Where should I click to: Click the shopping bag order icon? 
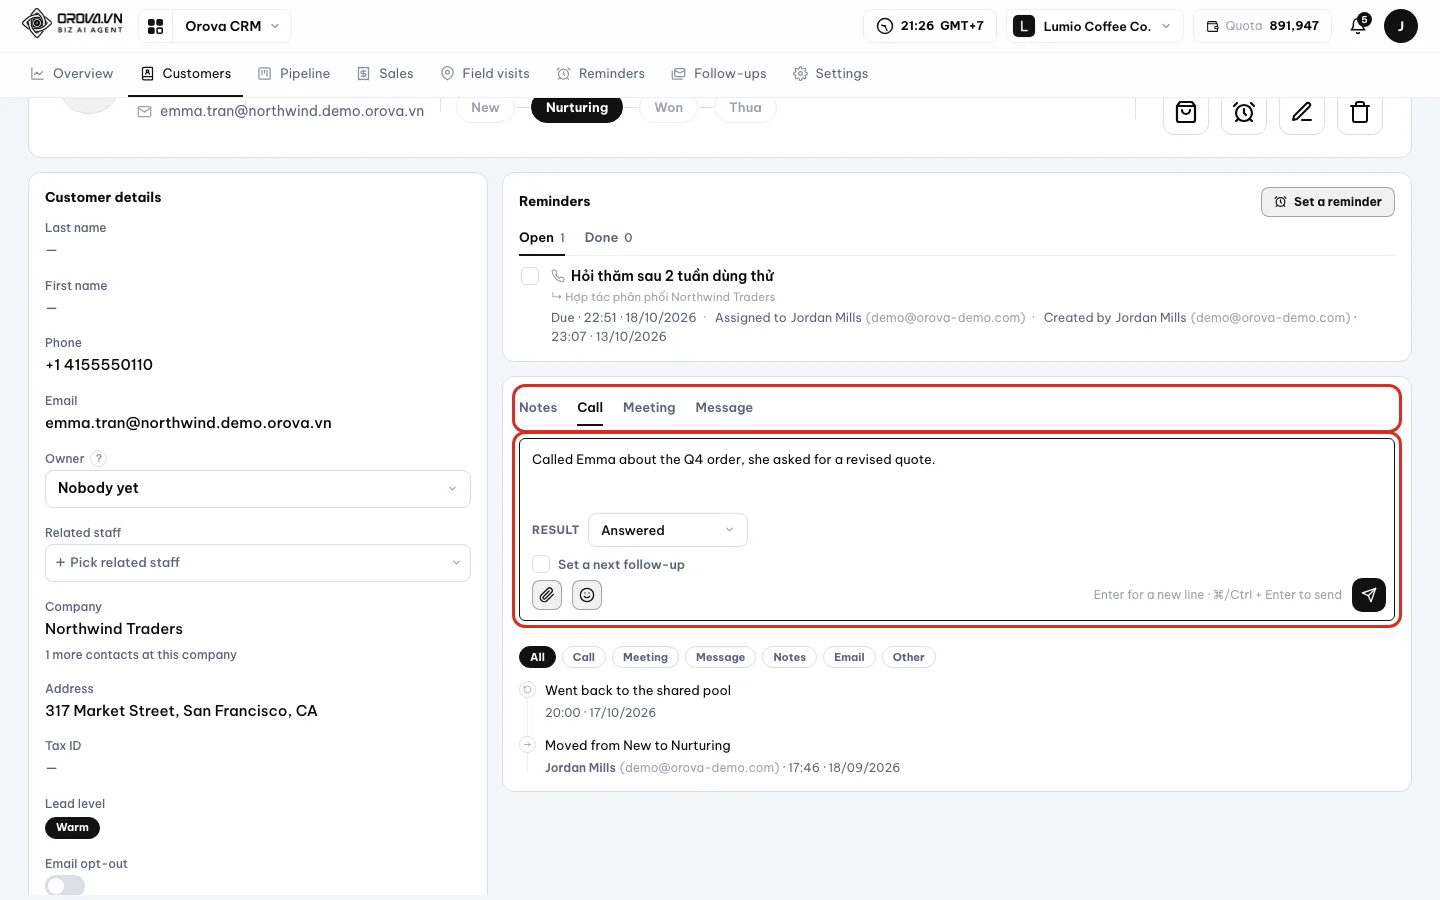[x=1186, y=112]
